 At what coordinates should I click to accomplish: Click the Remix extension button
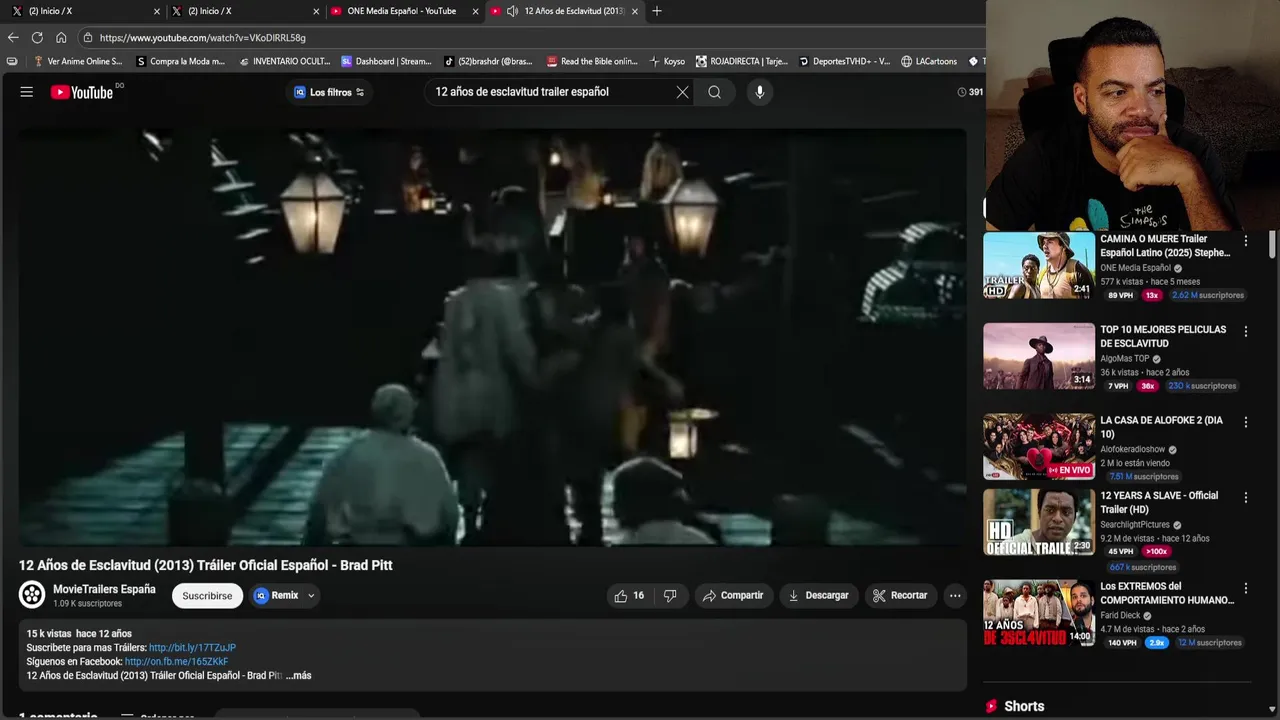pos(276,595)
